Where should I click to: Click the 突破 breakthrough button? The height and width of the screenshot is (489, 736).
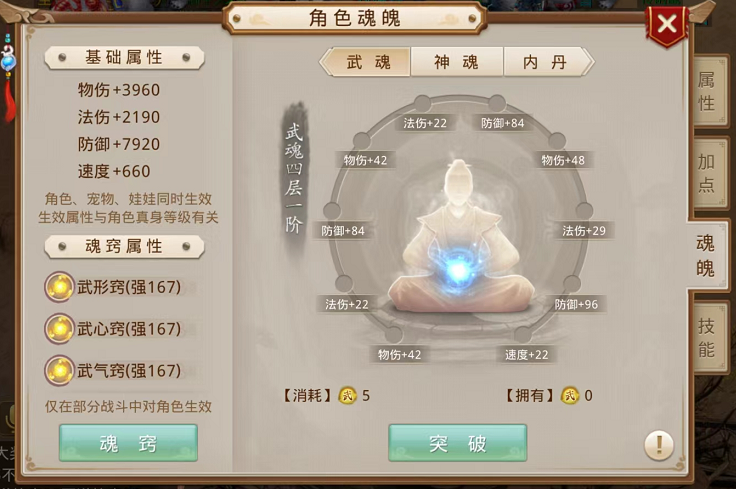click(458, 443)
